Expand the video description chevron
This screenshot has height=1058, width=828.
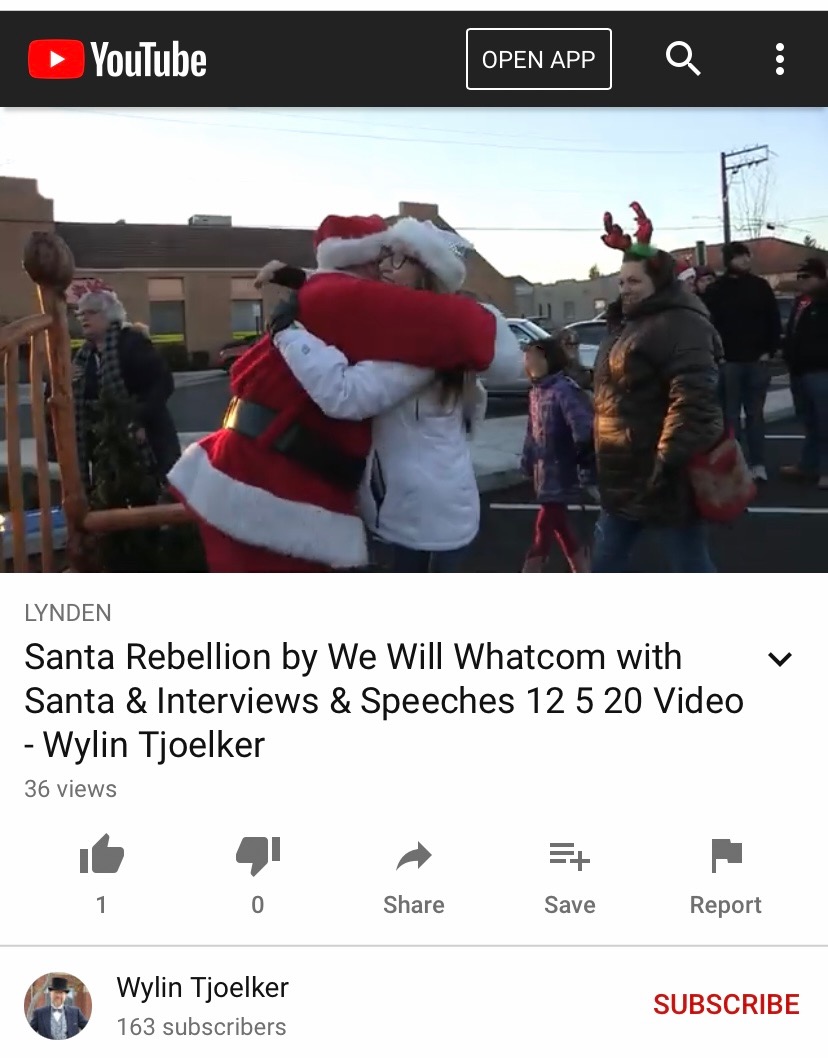click(x=779, y=659)
